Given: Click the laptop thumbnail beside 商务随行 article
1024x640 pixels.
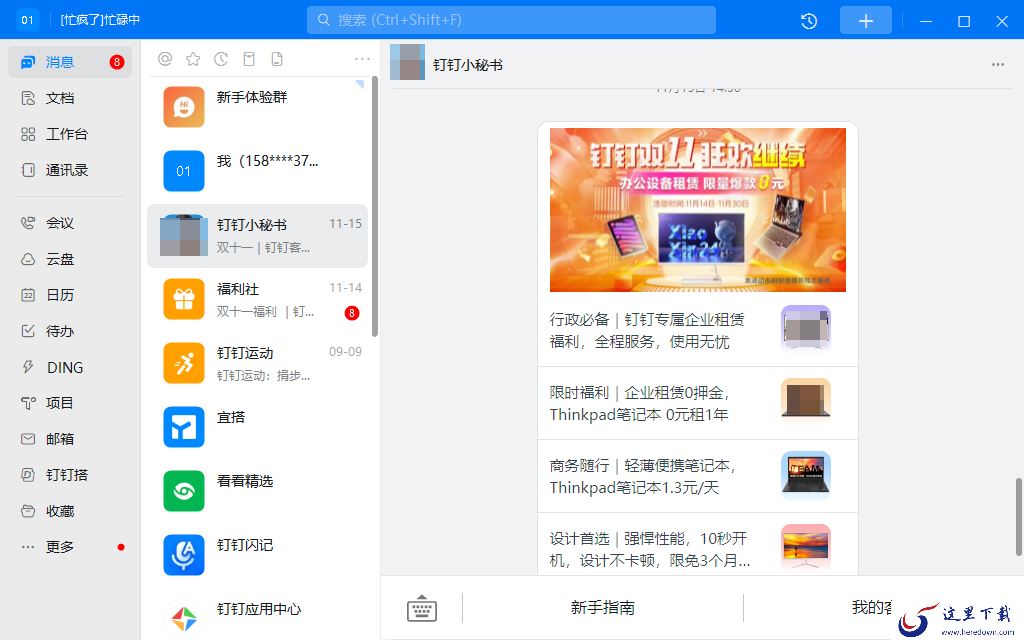Looking at the screenshot, I should tap(806, 475).
